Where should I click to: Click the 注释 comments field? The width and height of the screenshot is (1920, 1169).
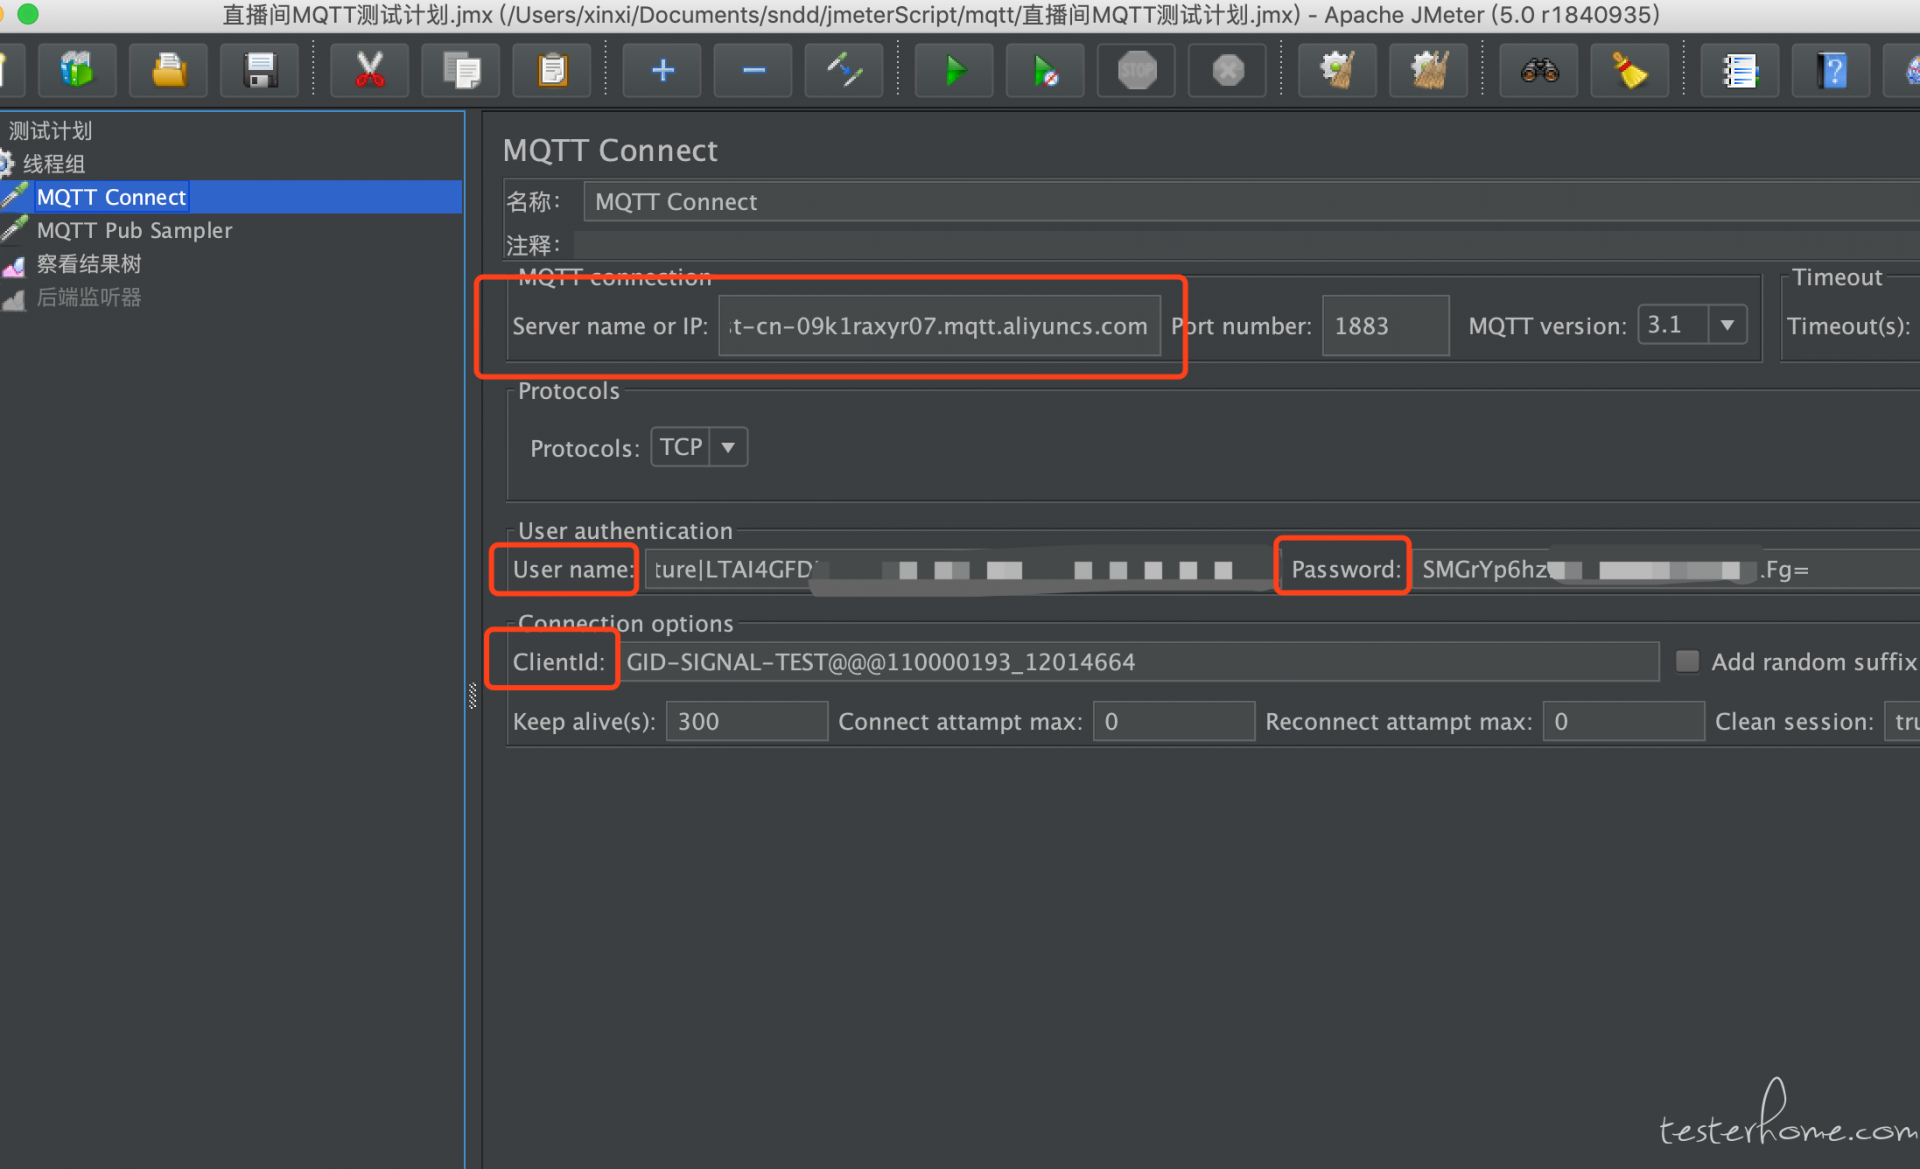pos(1246,245)
